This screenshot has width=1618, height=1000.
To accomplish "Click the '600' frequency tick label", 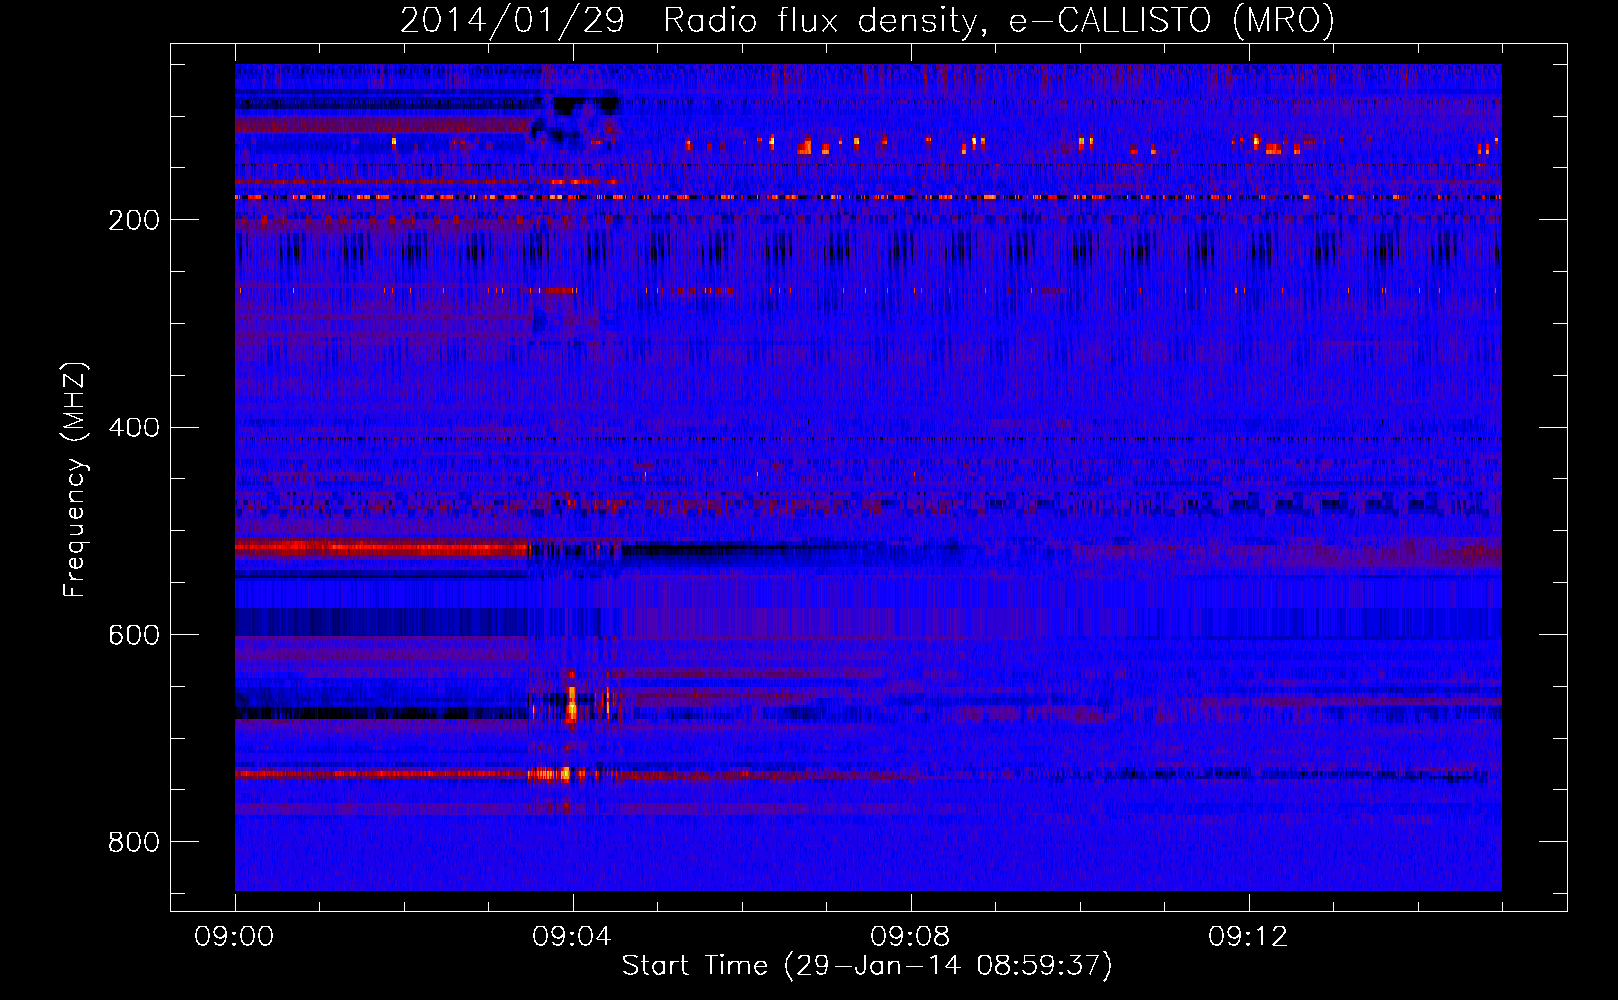I will click(134, 635).
